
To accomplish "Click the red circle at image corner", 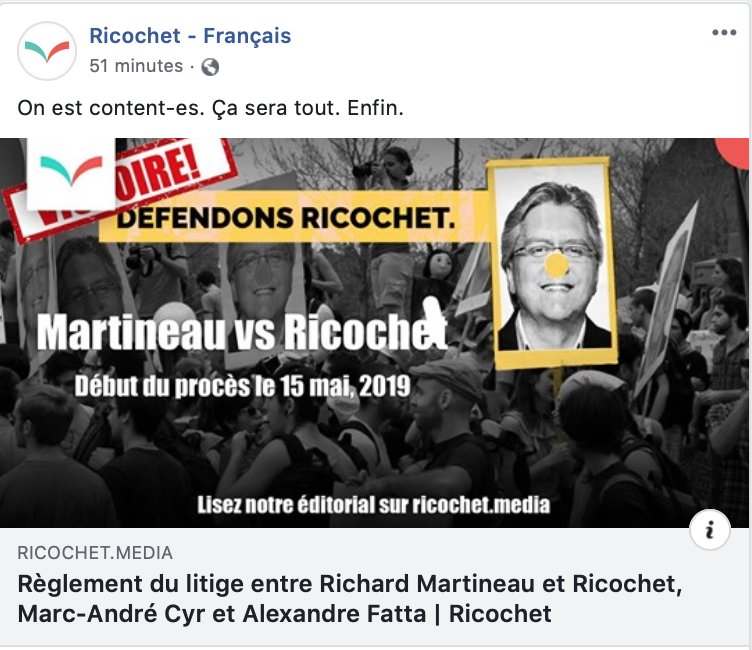I will (732, 153).
